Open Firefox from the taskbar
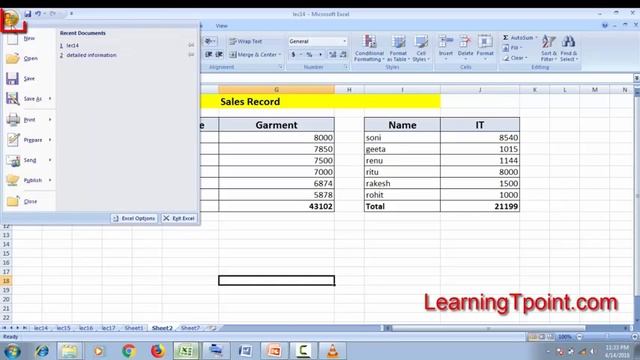Screen dimensions: 640x360 158,351
